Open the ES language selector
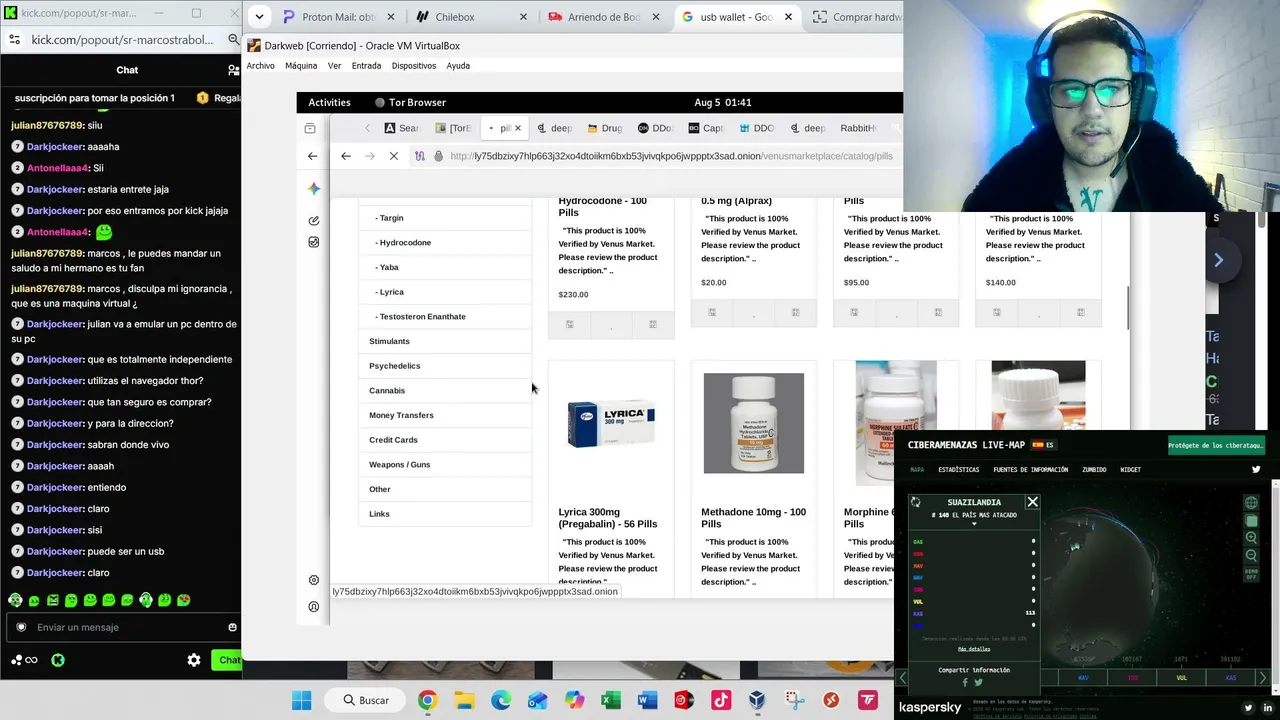1280x720 pixels. [1043, 445]
